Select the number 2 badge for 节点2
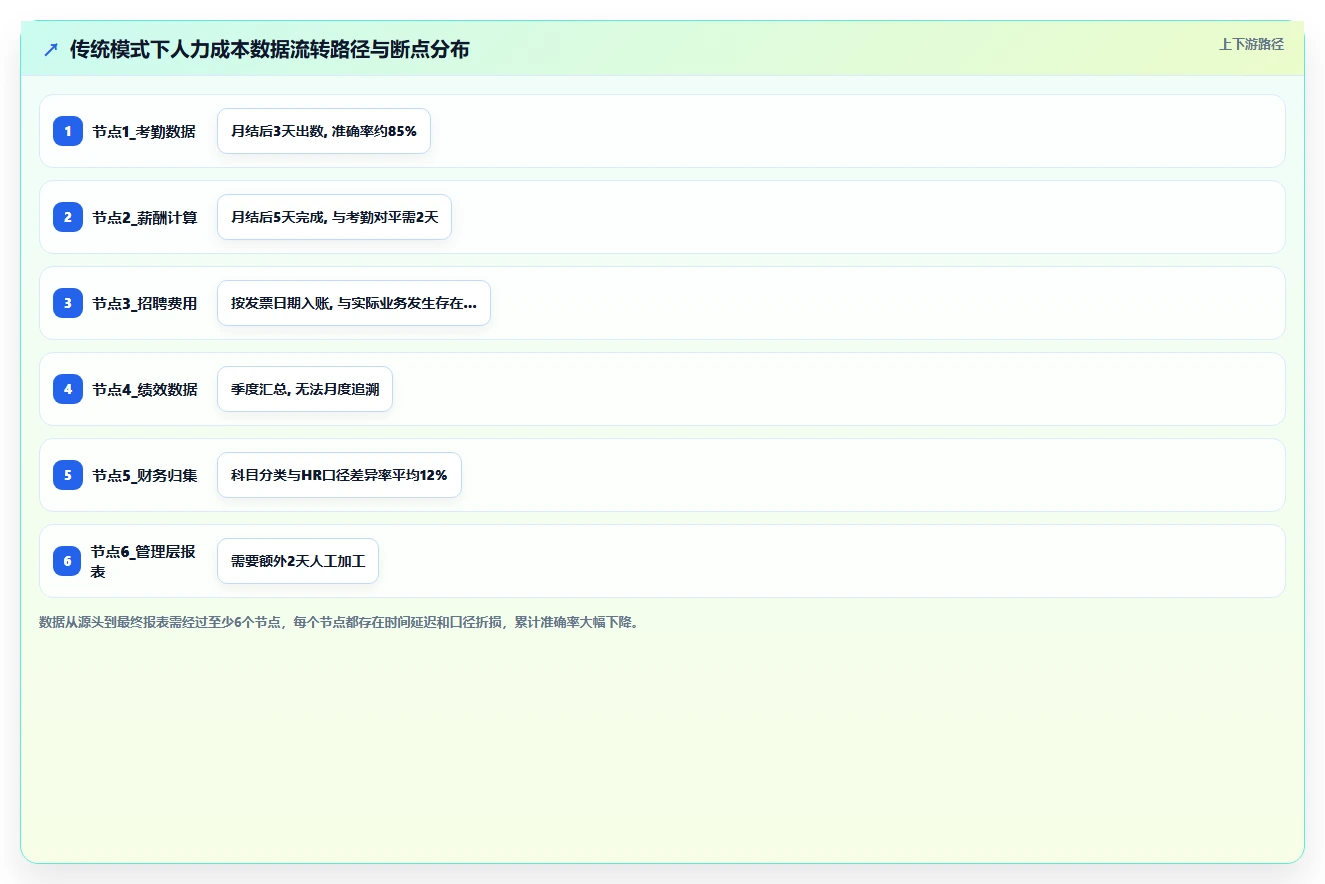Screen dimensions: 1325x884 [68, 217]
